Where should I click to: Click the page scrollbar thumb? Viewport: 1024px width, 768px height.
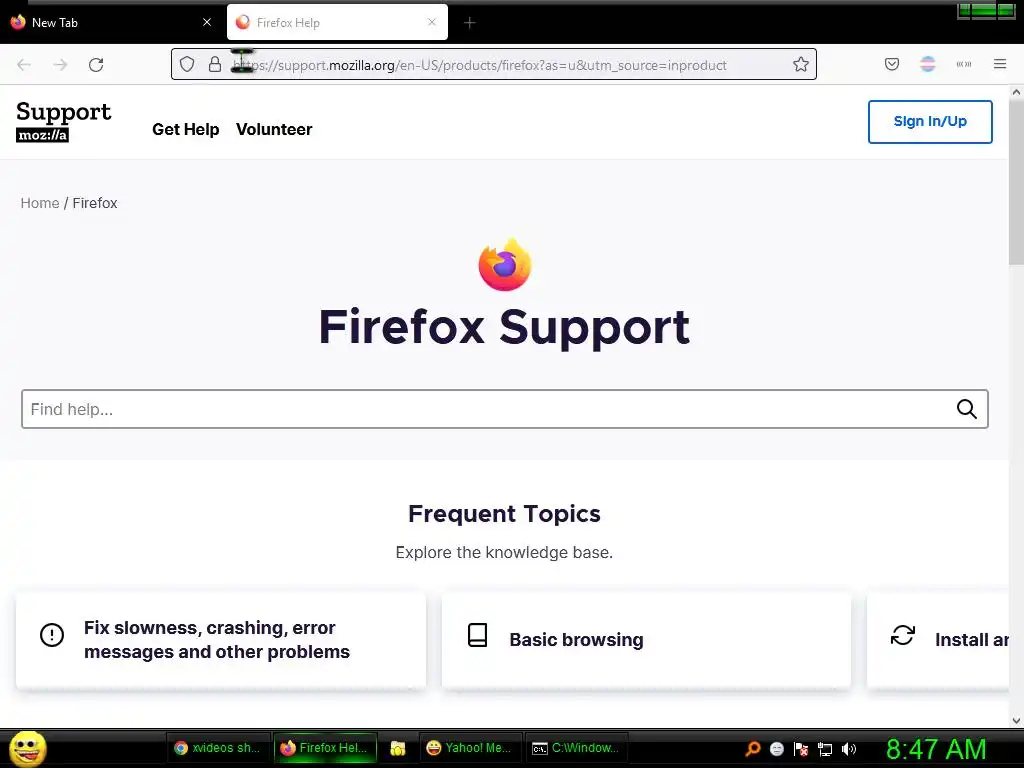pyautogui.click(x=1016, y=183)
